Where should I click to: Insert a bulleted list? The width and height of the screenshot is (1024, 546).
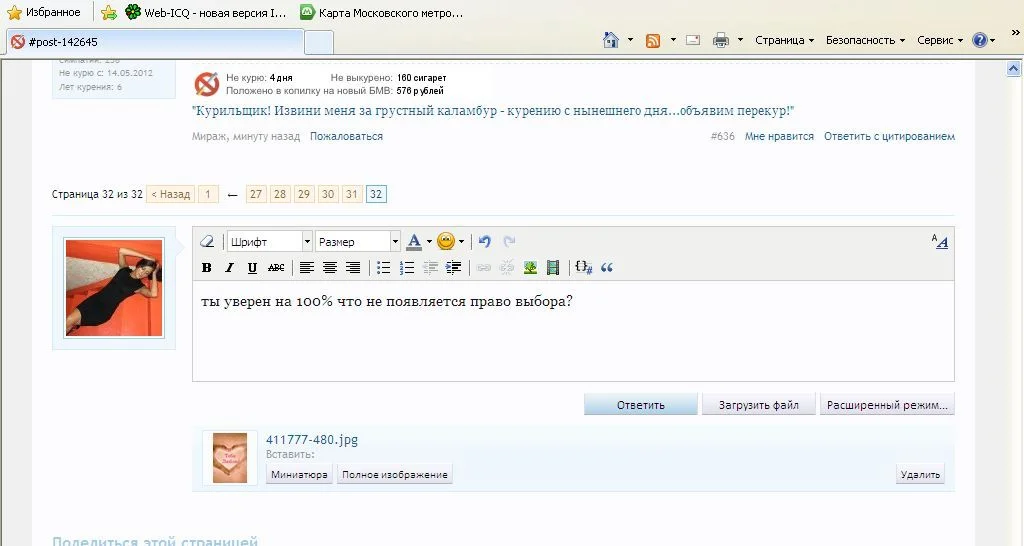coord(384,268)
